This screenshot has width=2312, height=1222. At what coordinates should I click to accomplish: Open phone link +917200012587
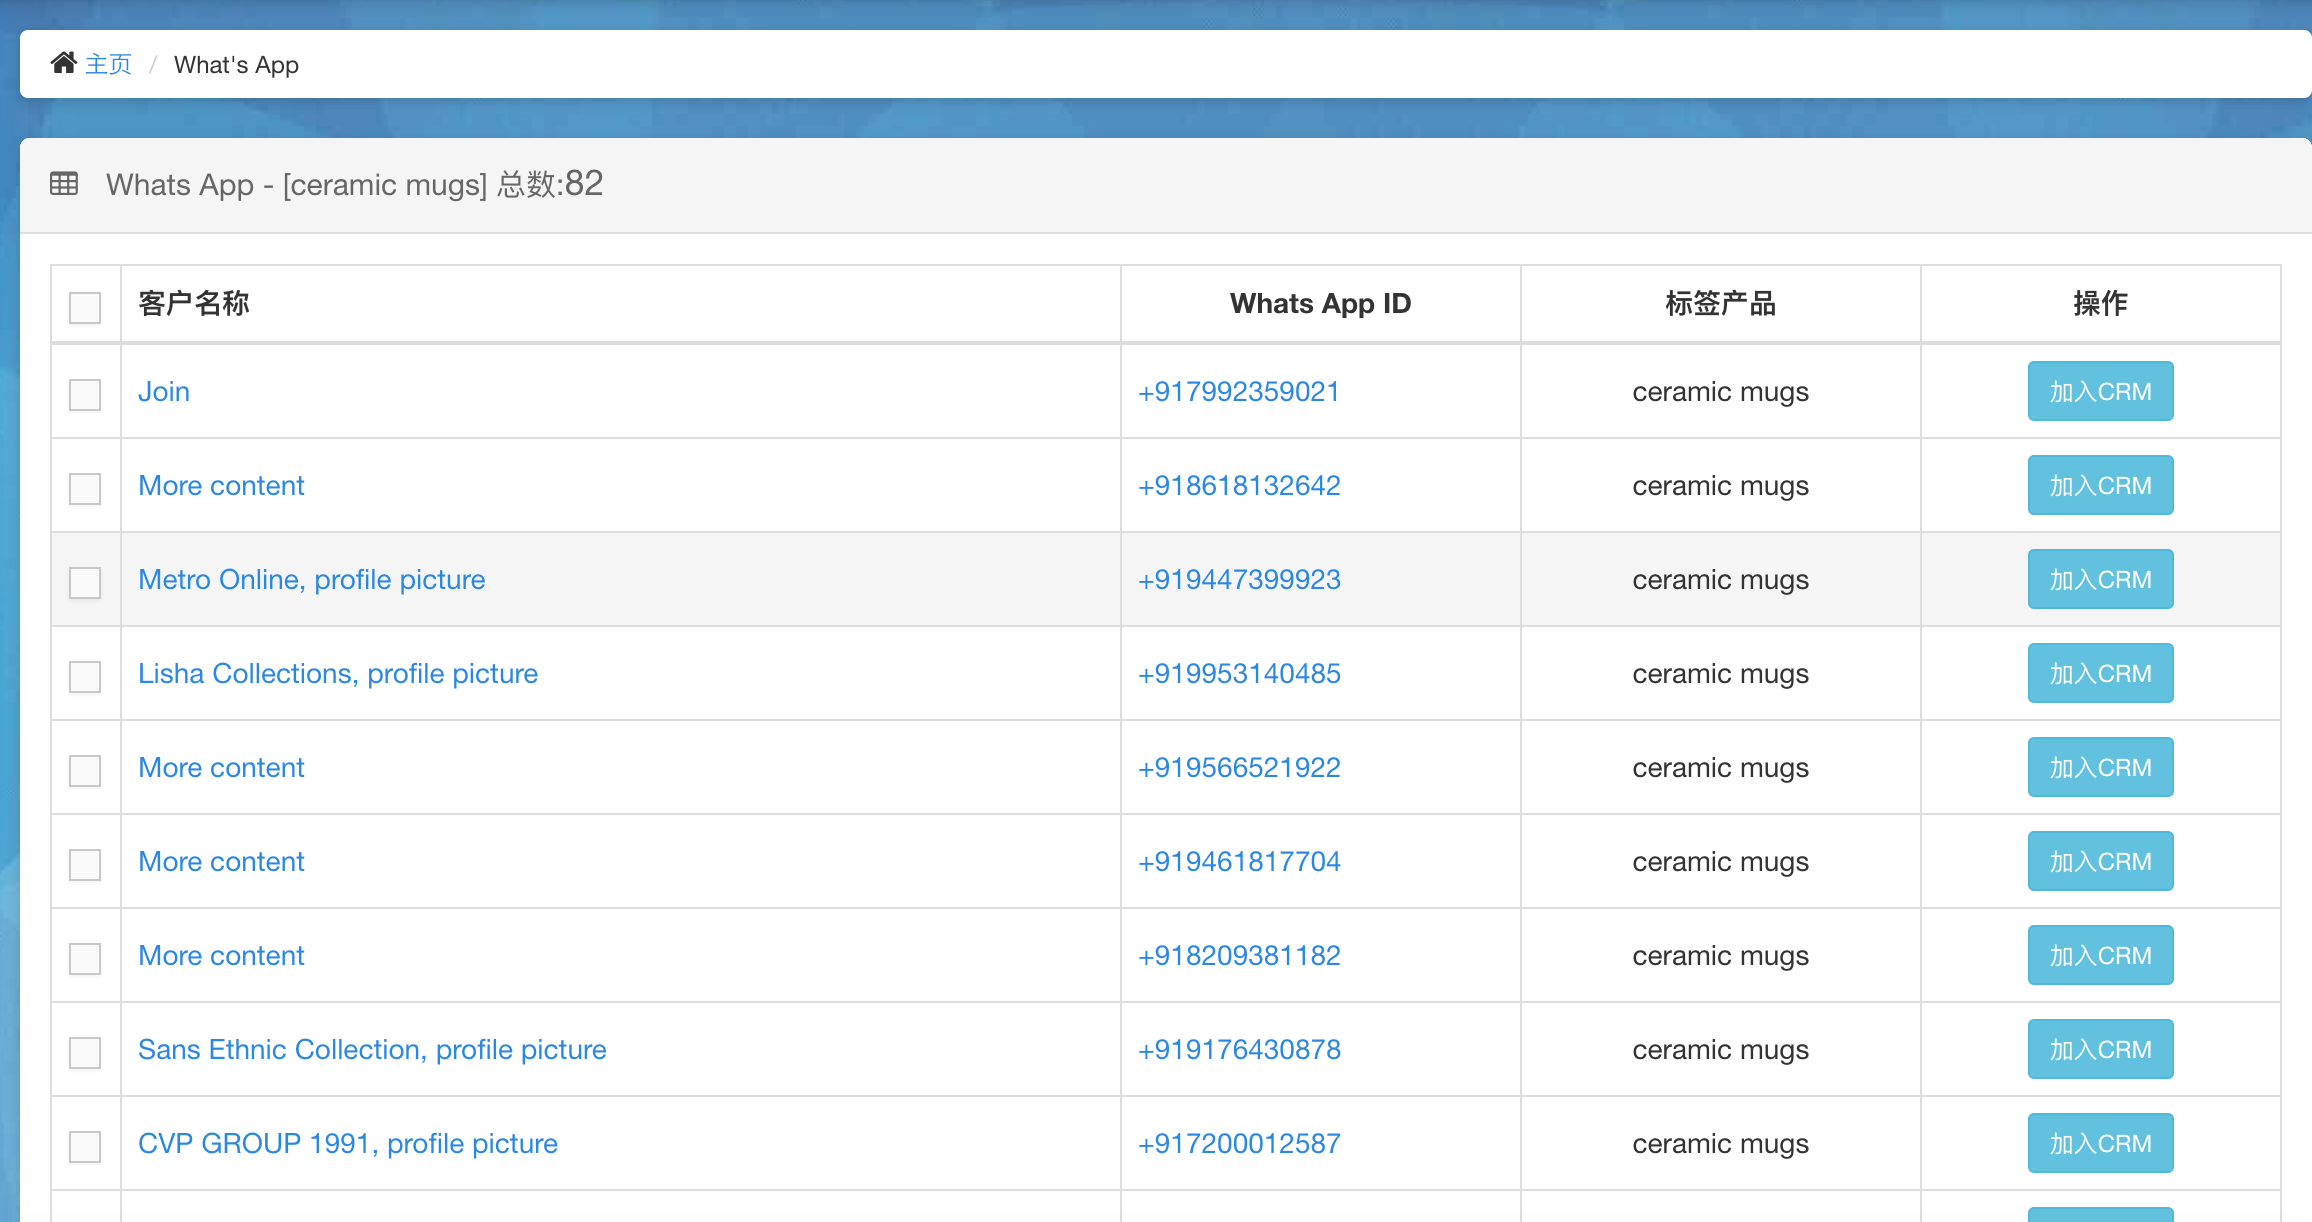point(1239,1144)
